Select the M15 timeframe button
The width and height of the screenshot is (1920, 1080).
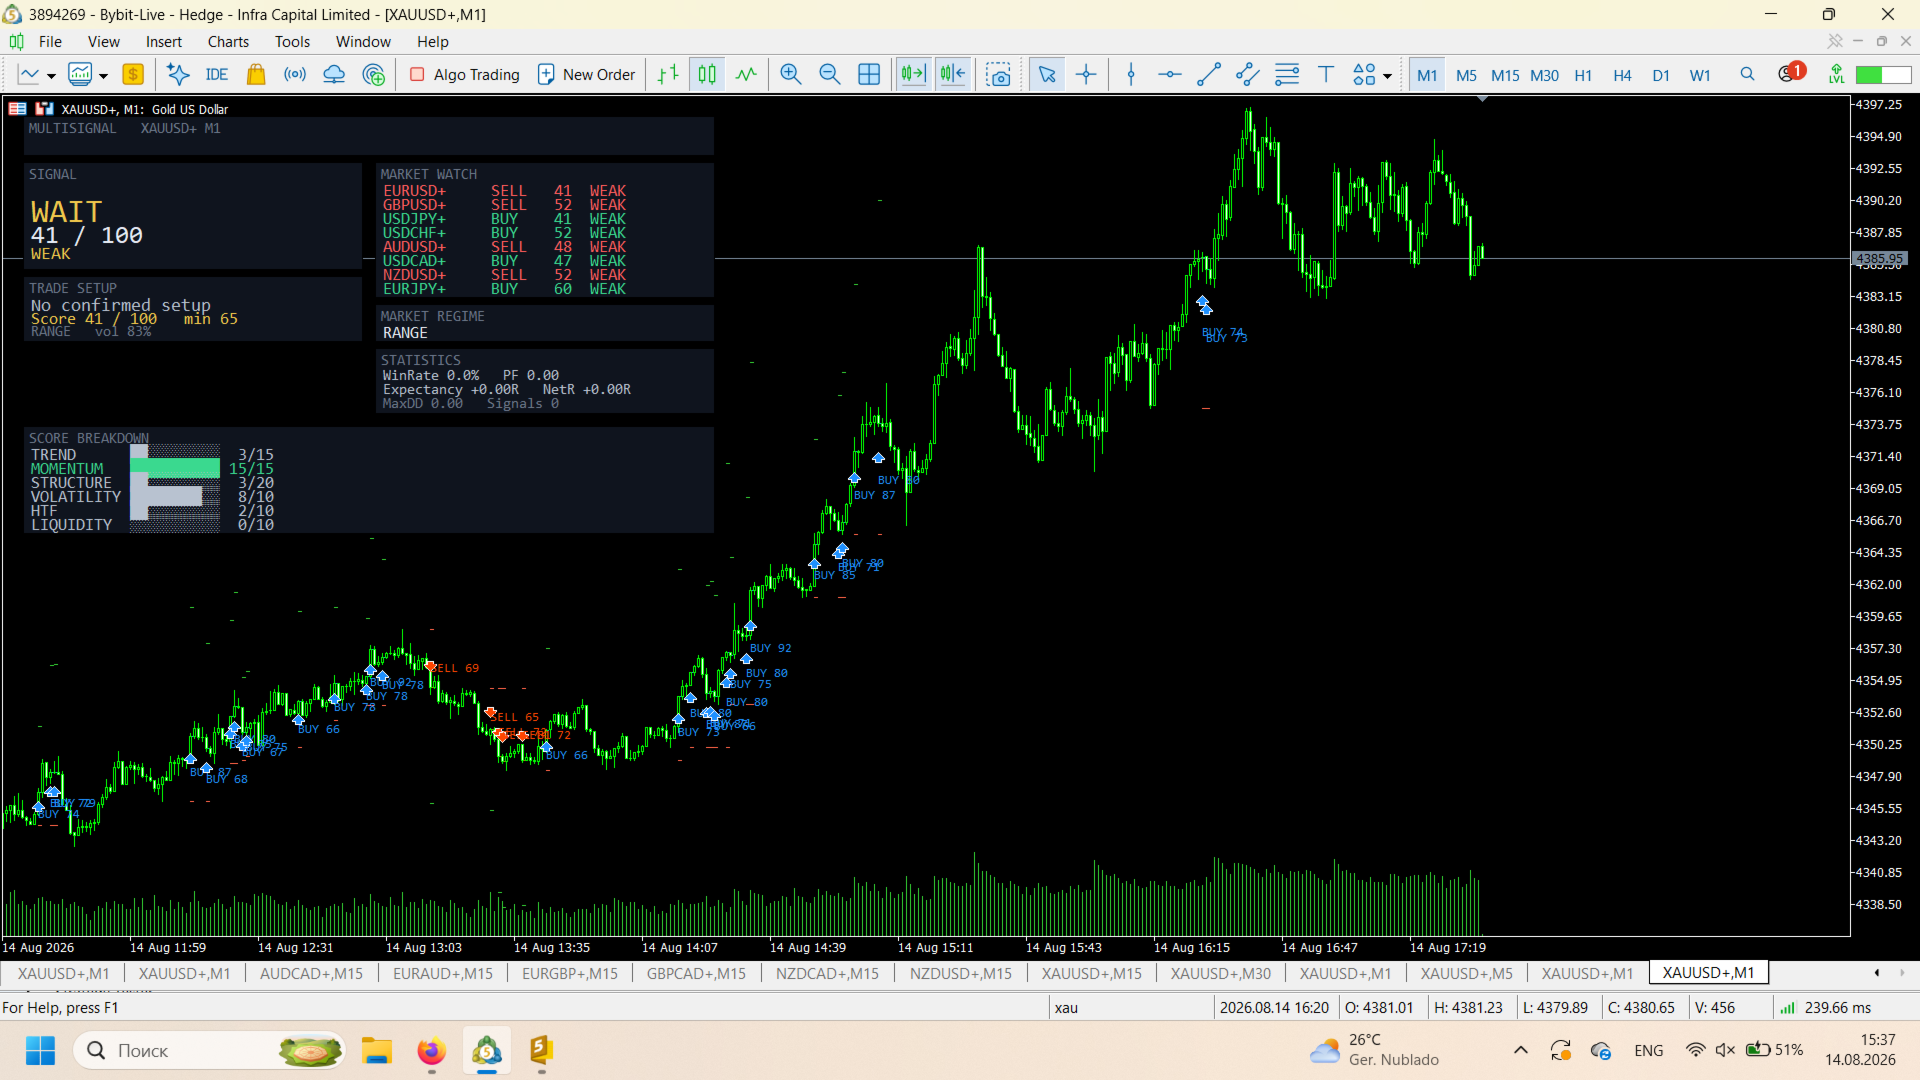point(1505,75)
